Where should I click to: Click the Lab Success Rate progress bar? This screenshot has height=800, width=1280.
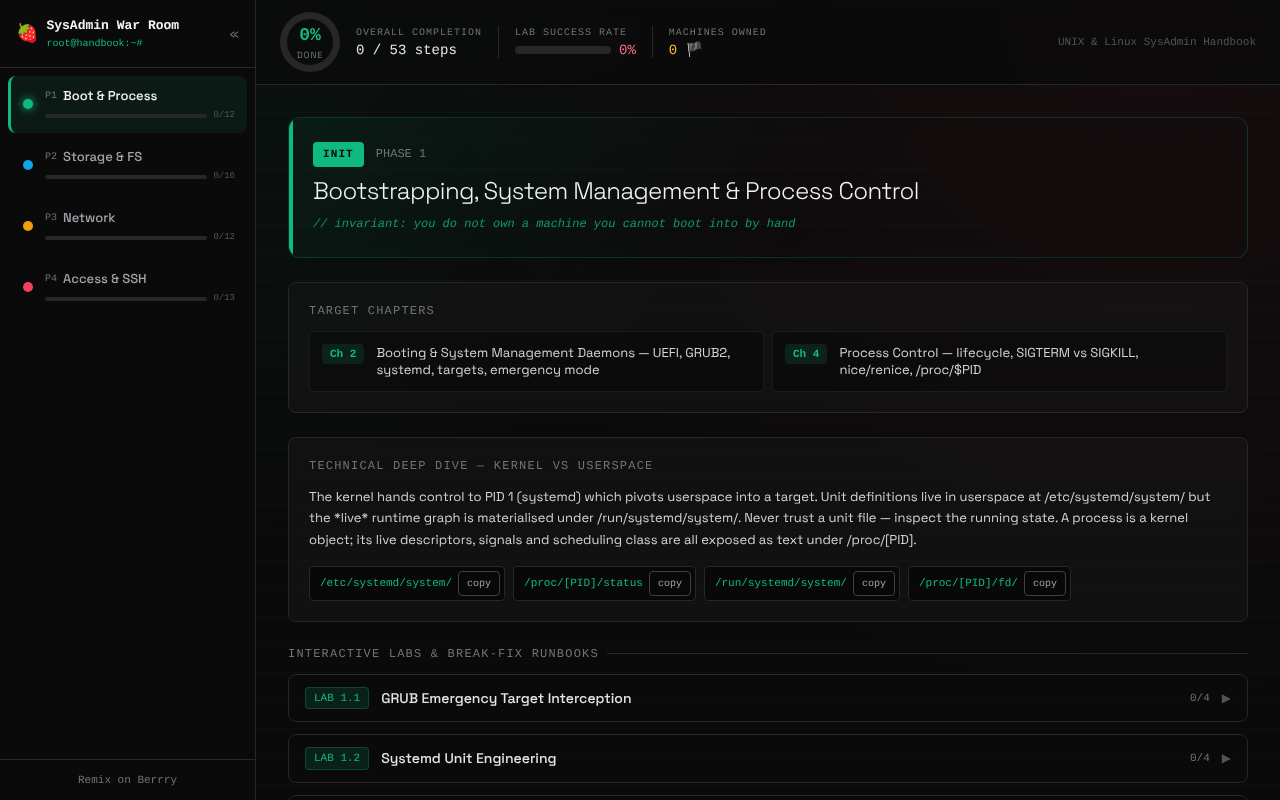point(563,50)
